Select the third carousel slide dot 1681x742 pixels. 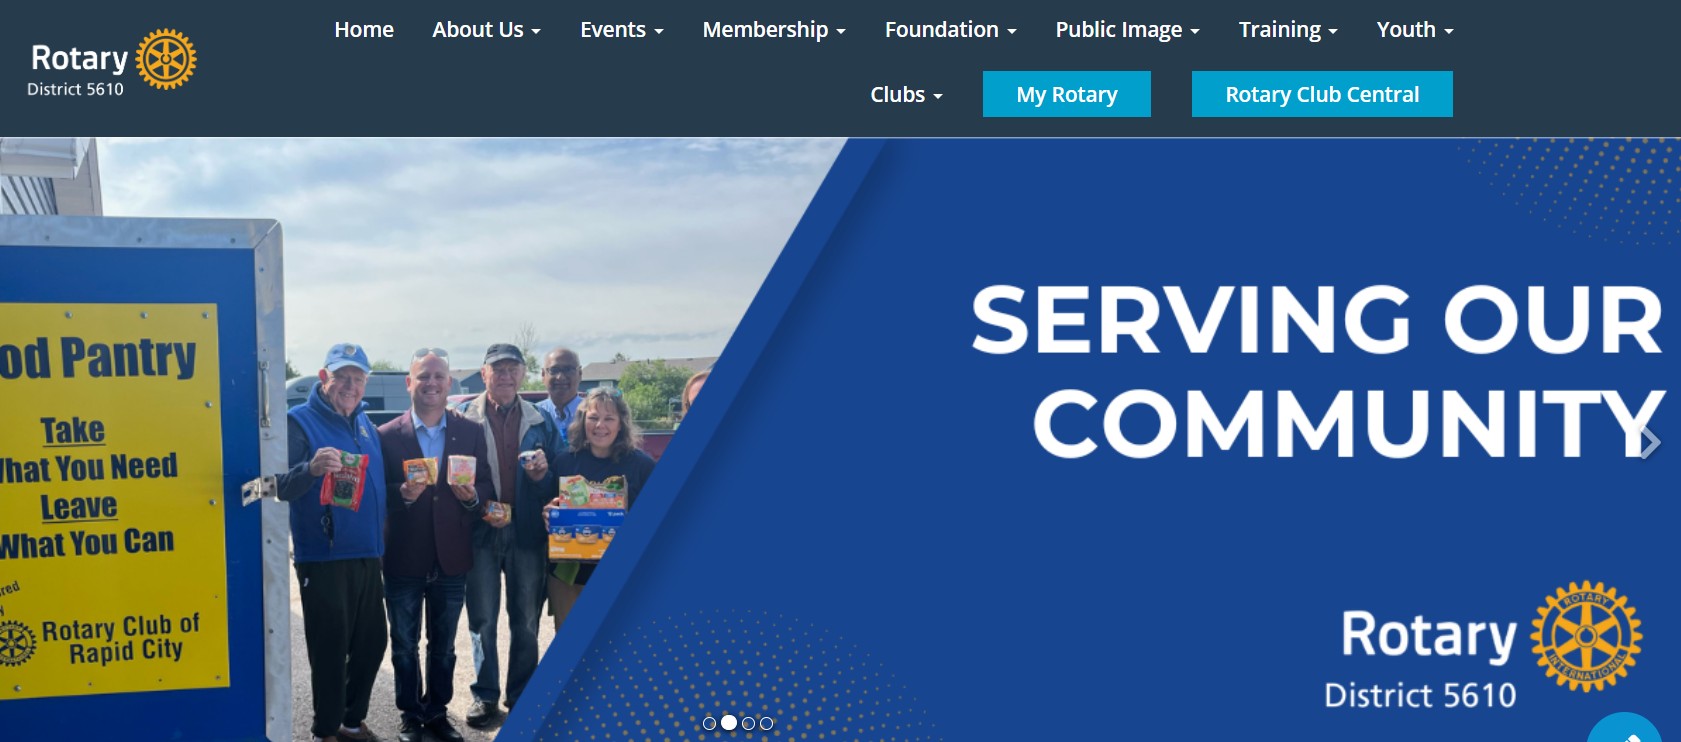748,723
